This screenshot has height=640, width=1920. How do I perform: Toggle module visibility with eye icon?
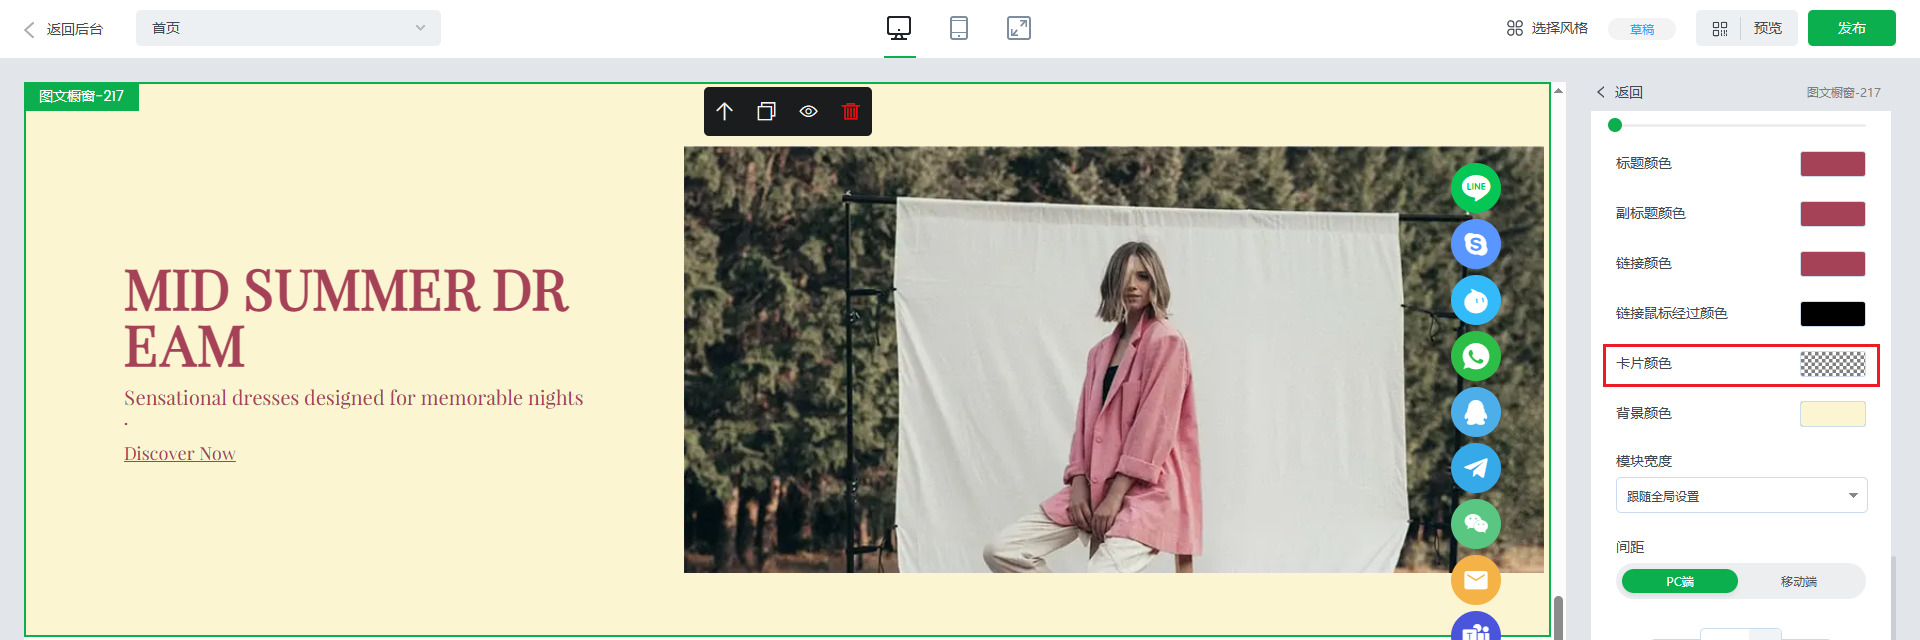pos(809,112)
